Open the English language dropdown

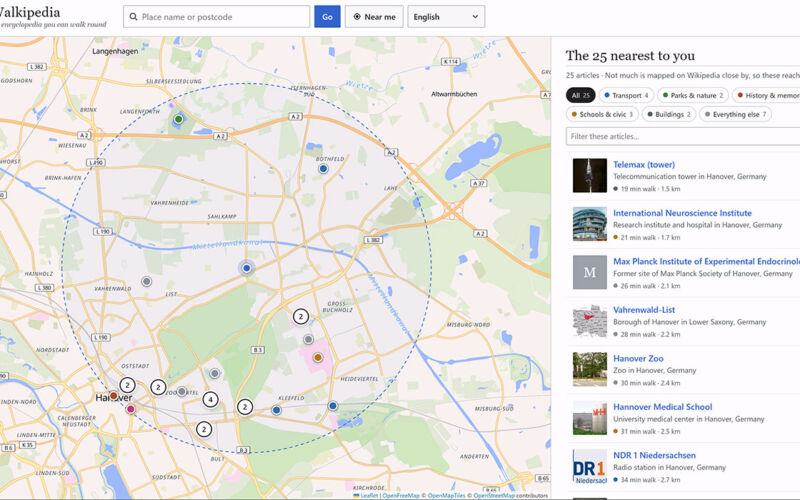(x=446, y=17)
